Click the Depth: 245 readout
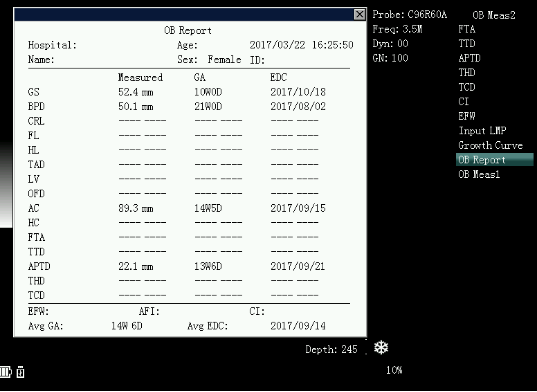Screen dimensions: 537x392 (x=331, y=349)
